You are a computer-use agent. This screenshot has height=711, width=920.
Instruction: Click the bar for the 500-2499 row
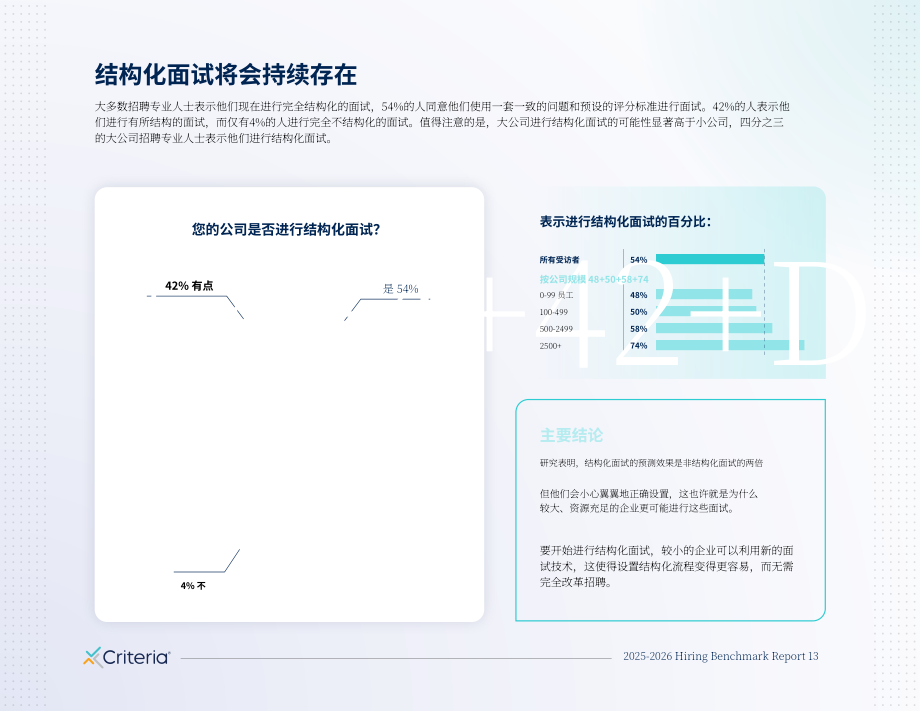pyautogui.click(x=714, y=329)
